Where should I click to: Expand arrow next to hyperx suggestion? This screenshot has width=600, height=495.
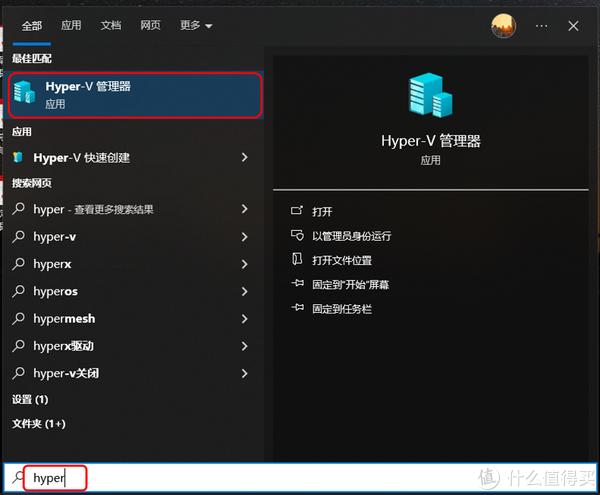click(x=245, y=264)
